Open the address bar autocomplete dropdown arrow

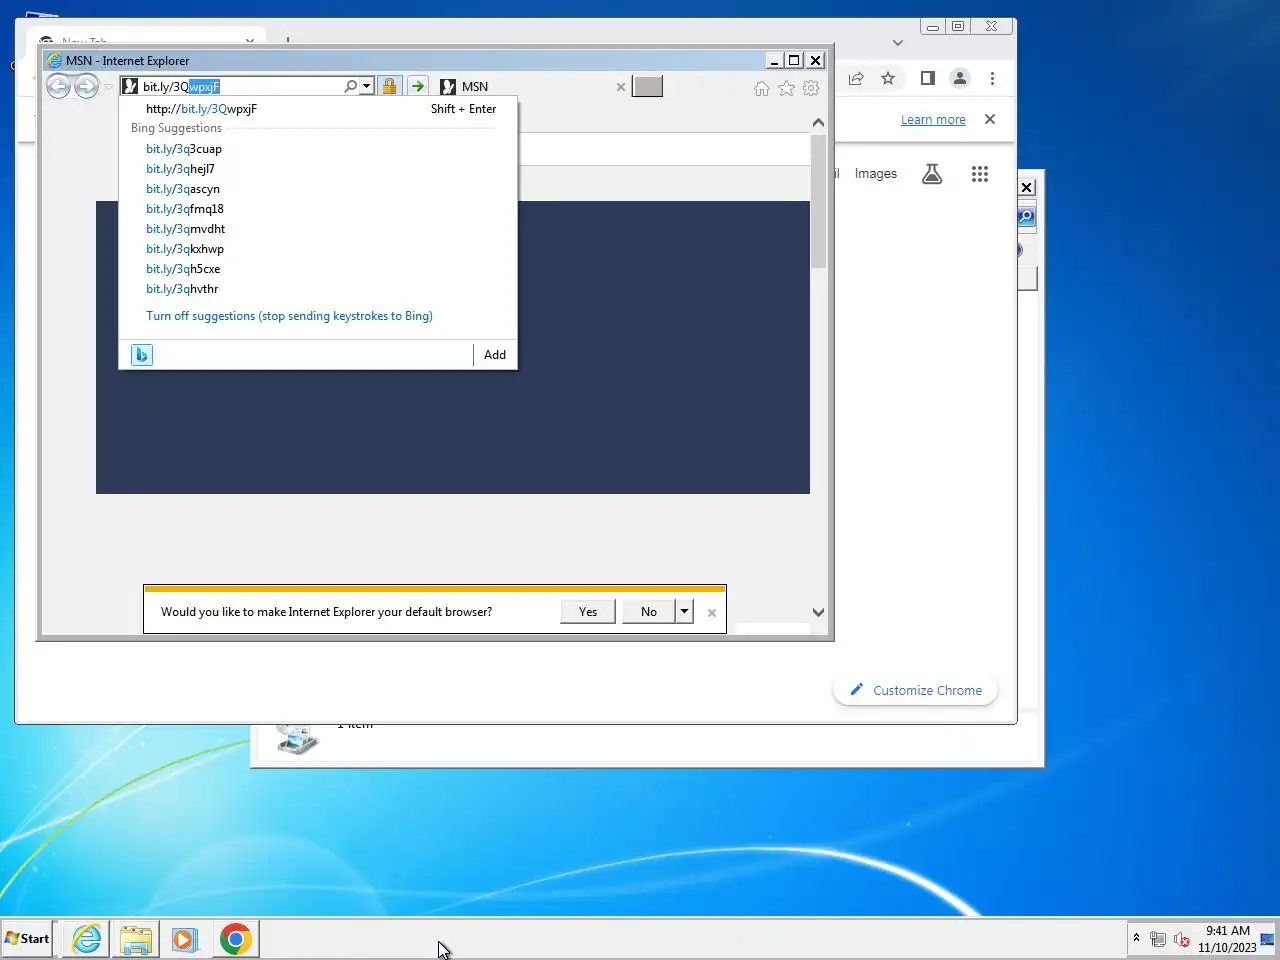[x=367, y=86]
